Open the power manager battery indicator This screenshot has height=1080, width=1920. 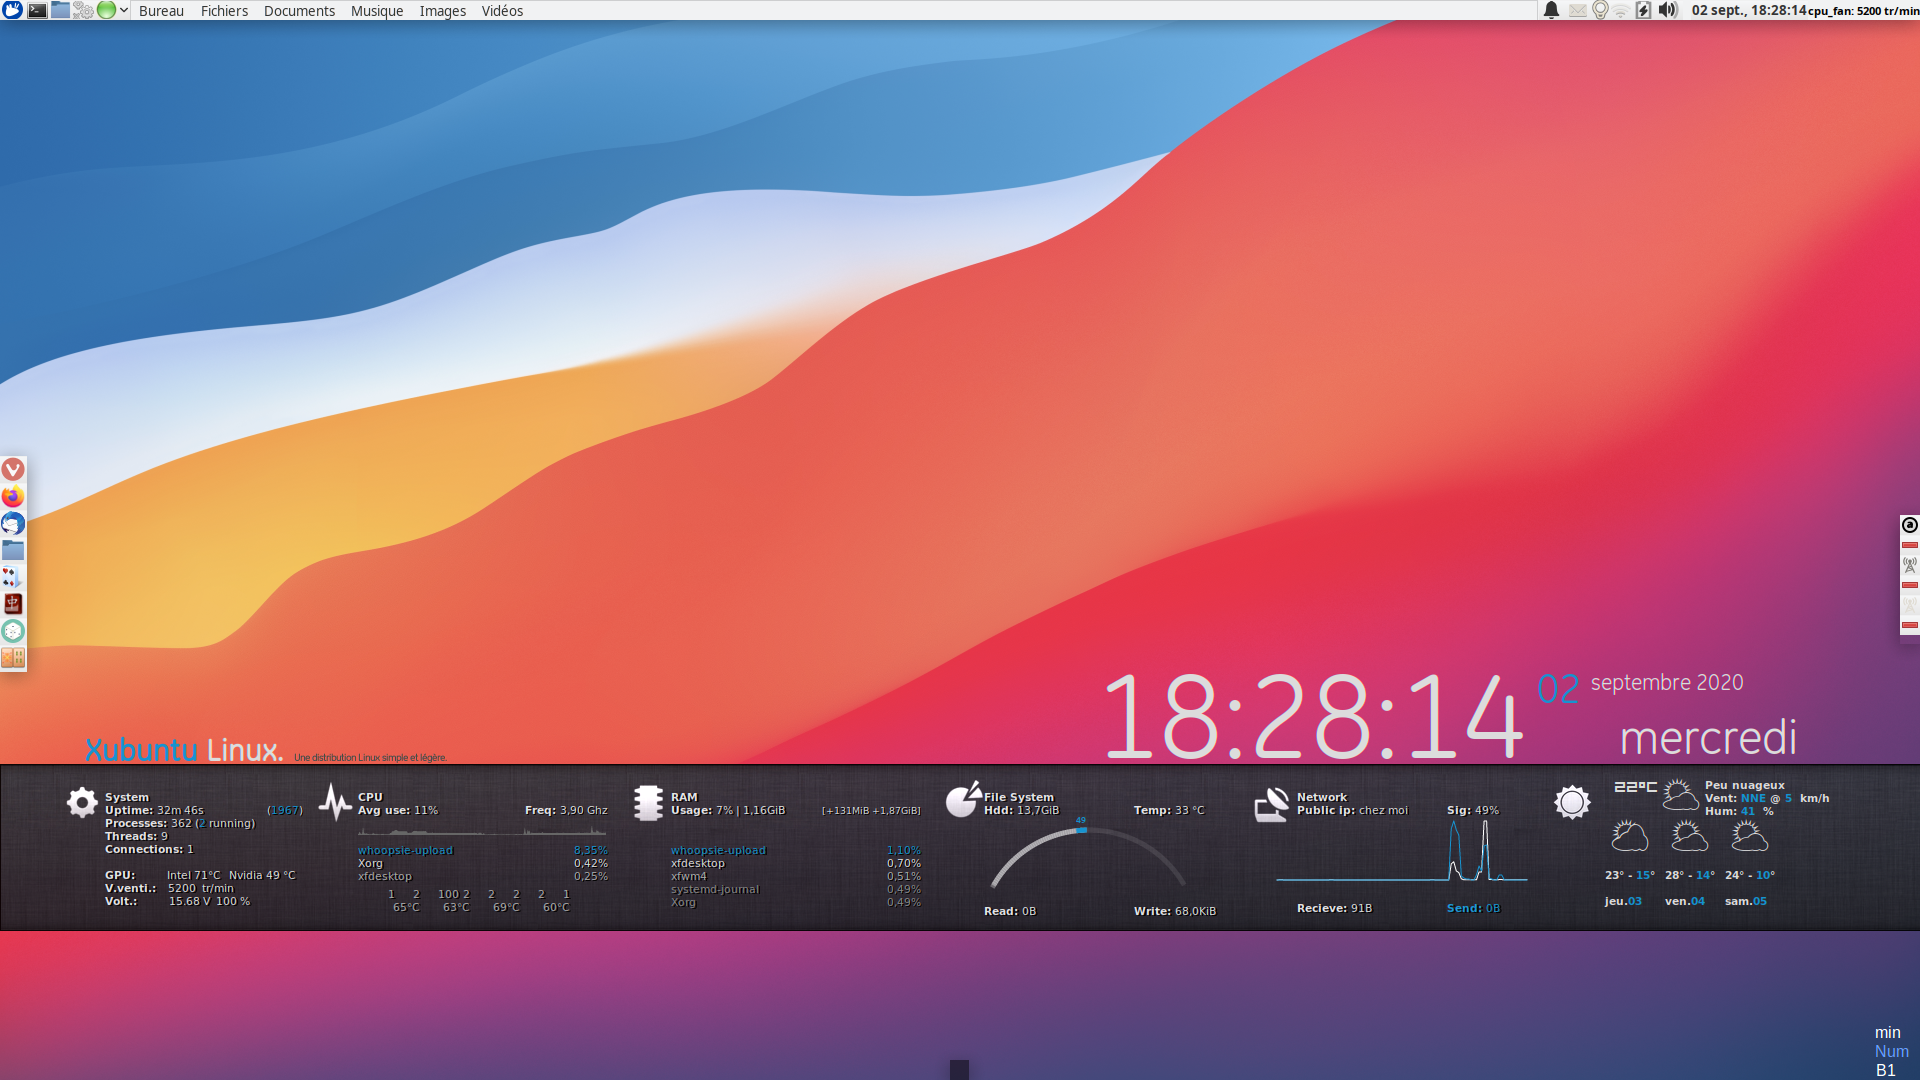pyautogui.click(x=1643, y=10)
